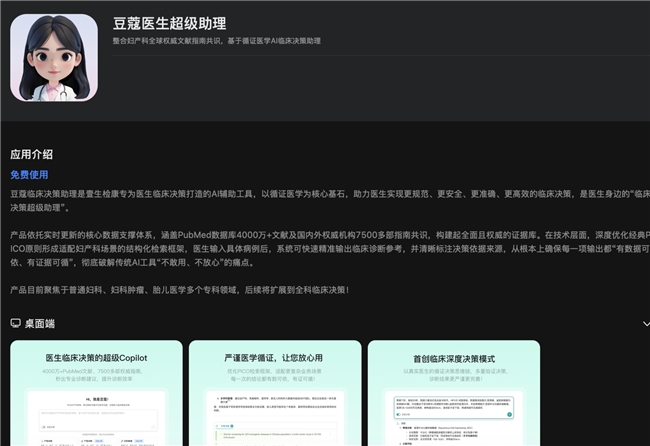This screenshot has width=650, height=446.
Task: Open the 免费使用 link
Action: (28, 173)
